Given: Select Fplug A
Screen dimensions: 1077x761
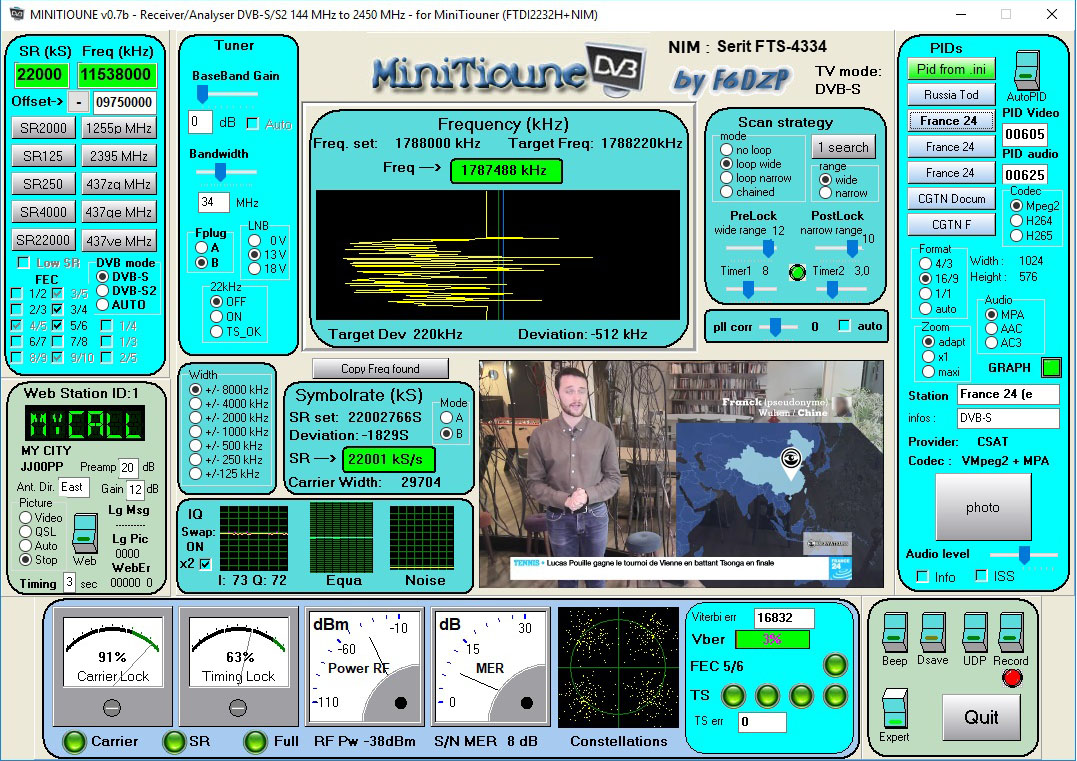Looking at the screenshot, I should 201,247.
